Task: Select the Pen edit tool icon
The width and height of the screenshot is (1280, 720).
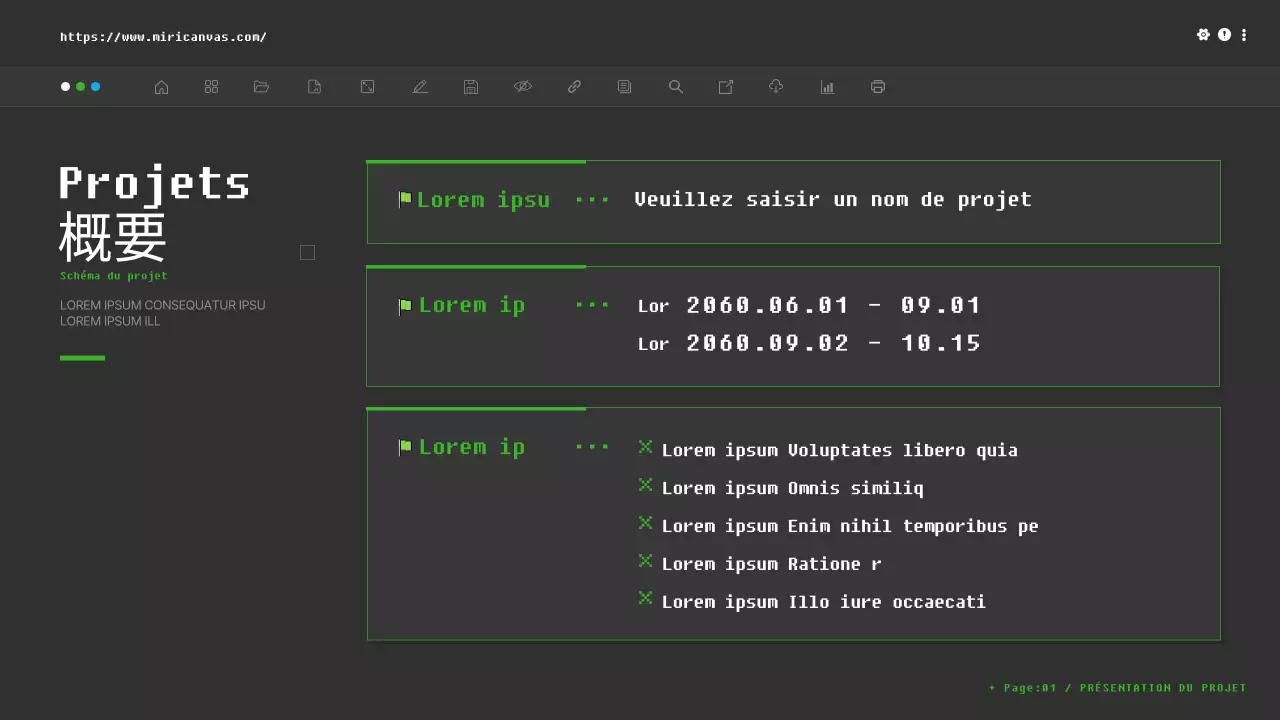Action: pos(420,87)
